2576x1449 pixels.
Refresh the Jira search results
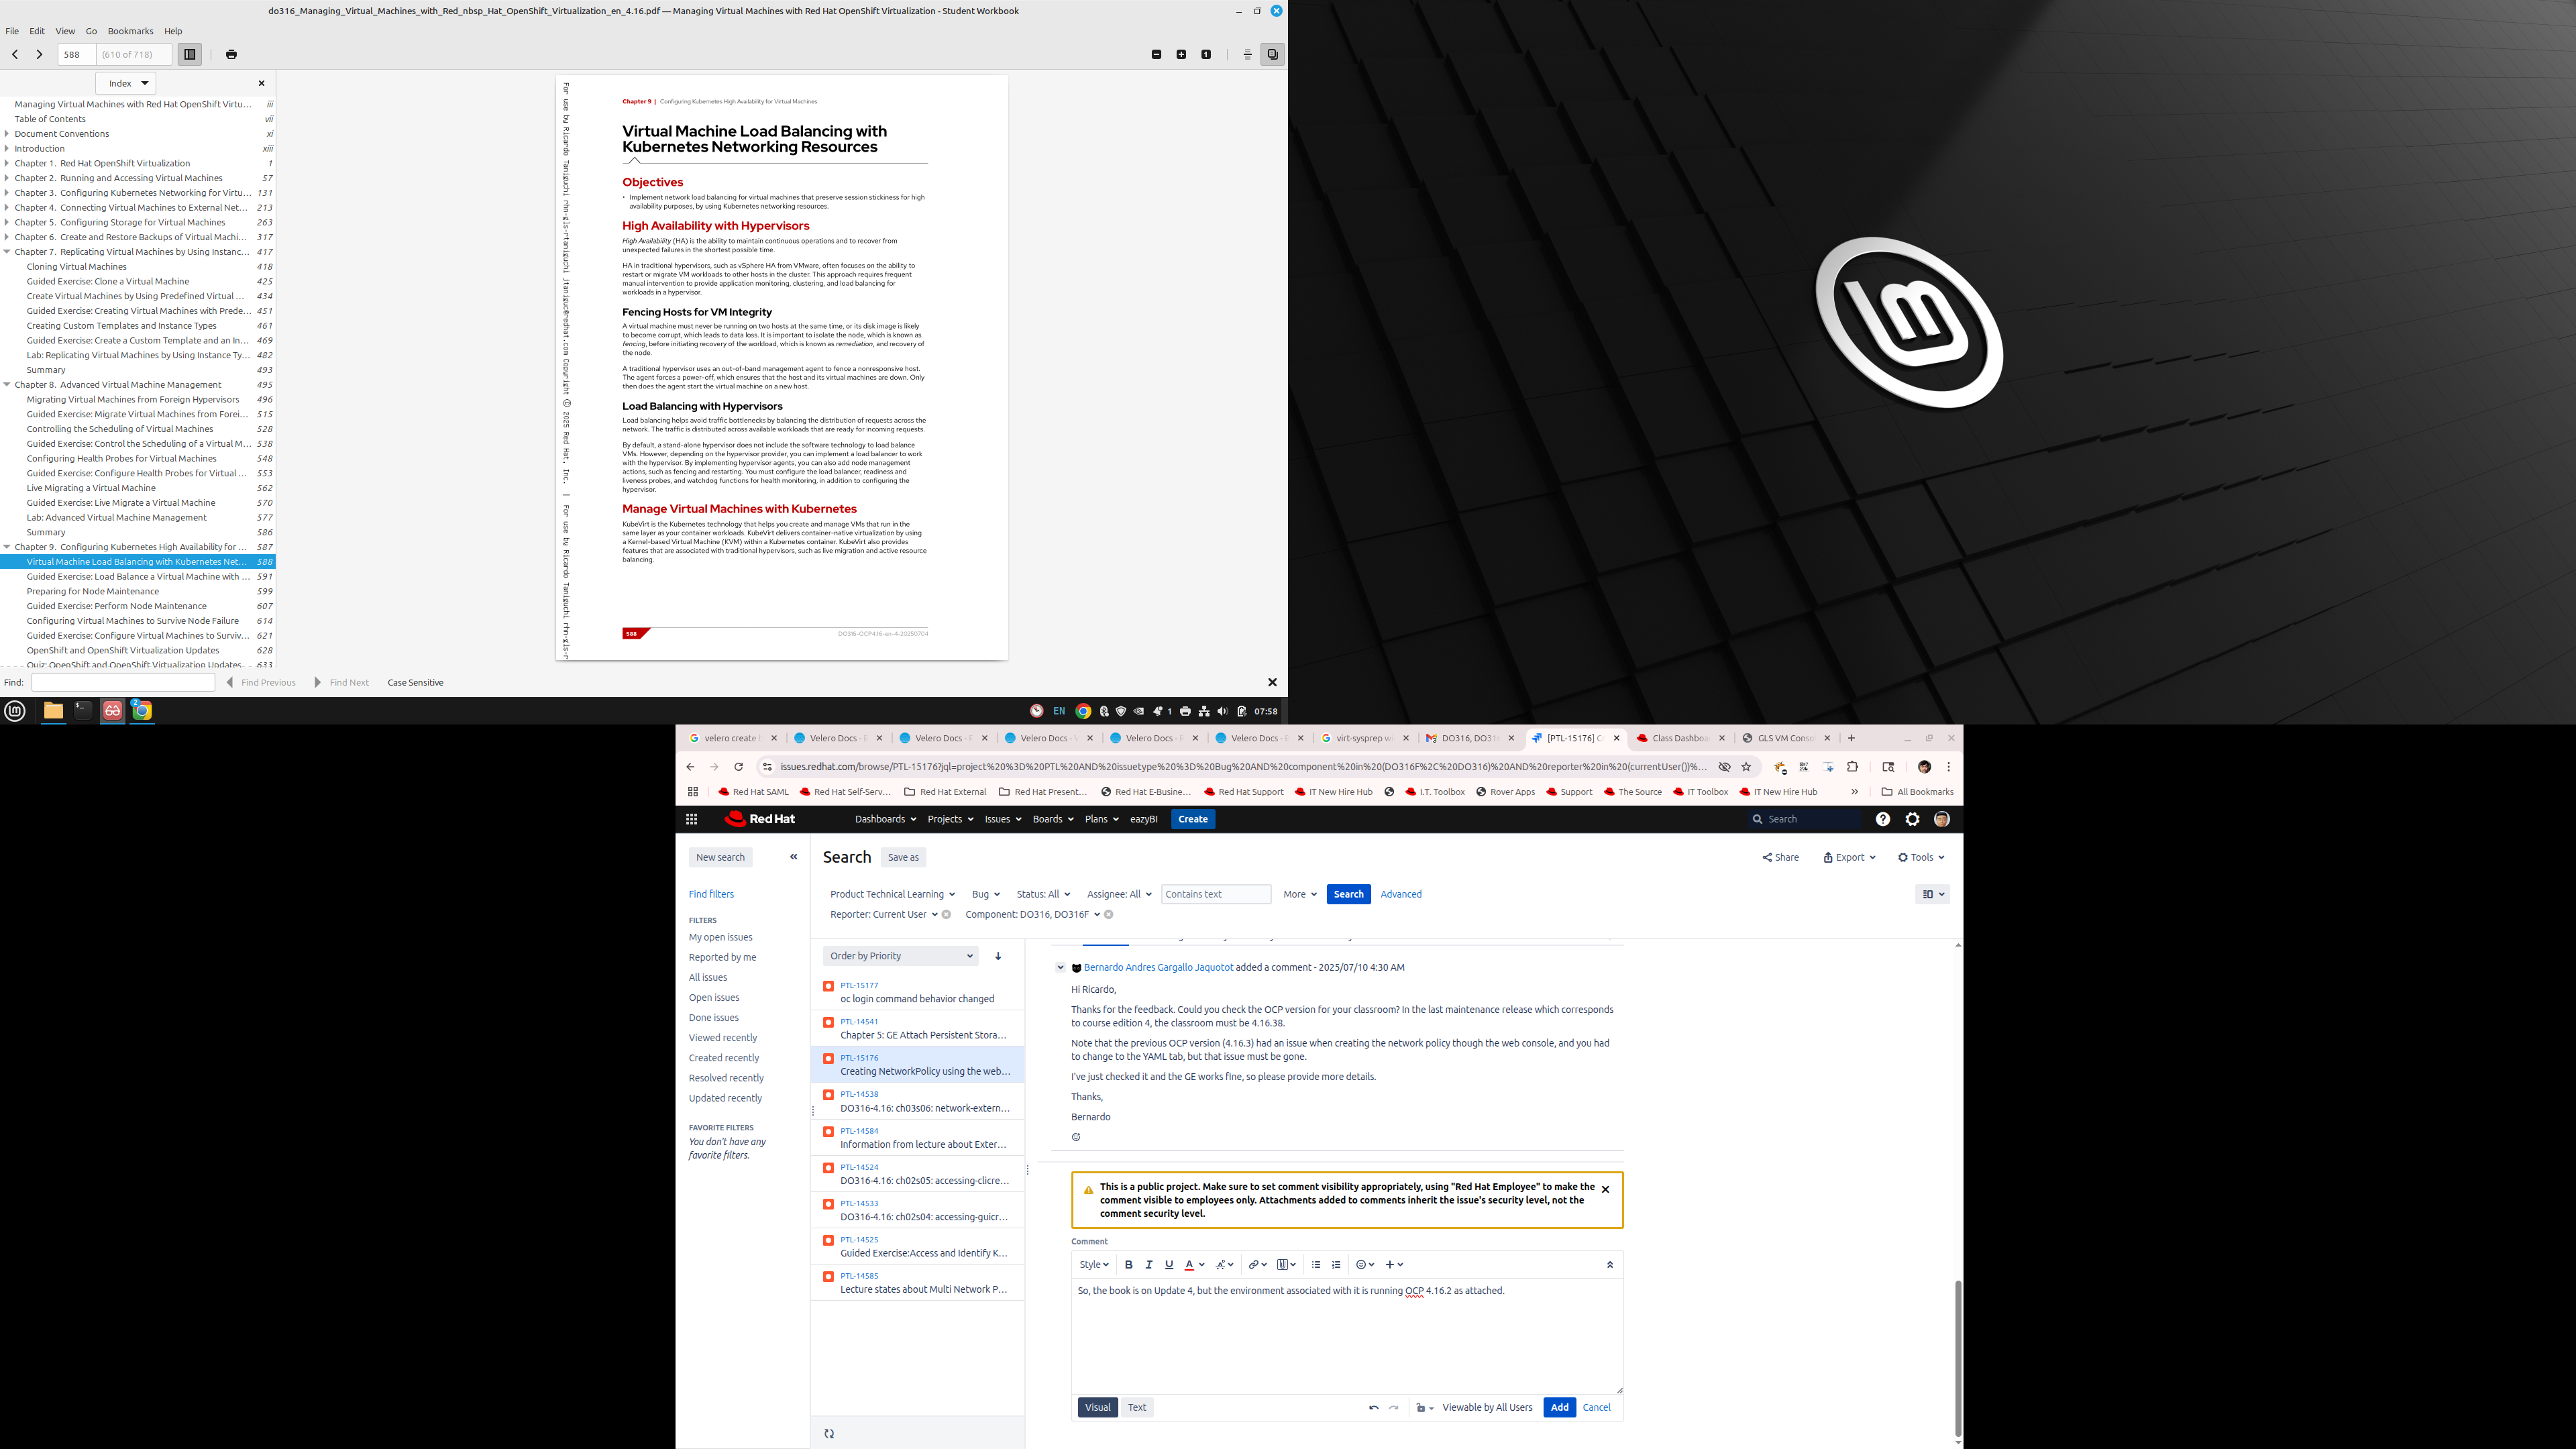click(x=829, y=1434)
